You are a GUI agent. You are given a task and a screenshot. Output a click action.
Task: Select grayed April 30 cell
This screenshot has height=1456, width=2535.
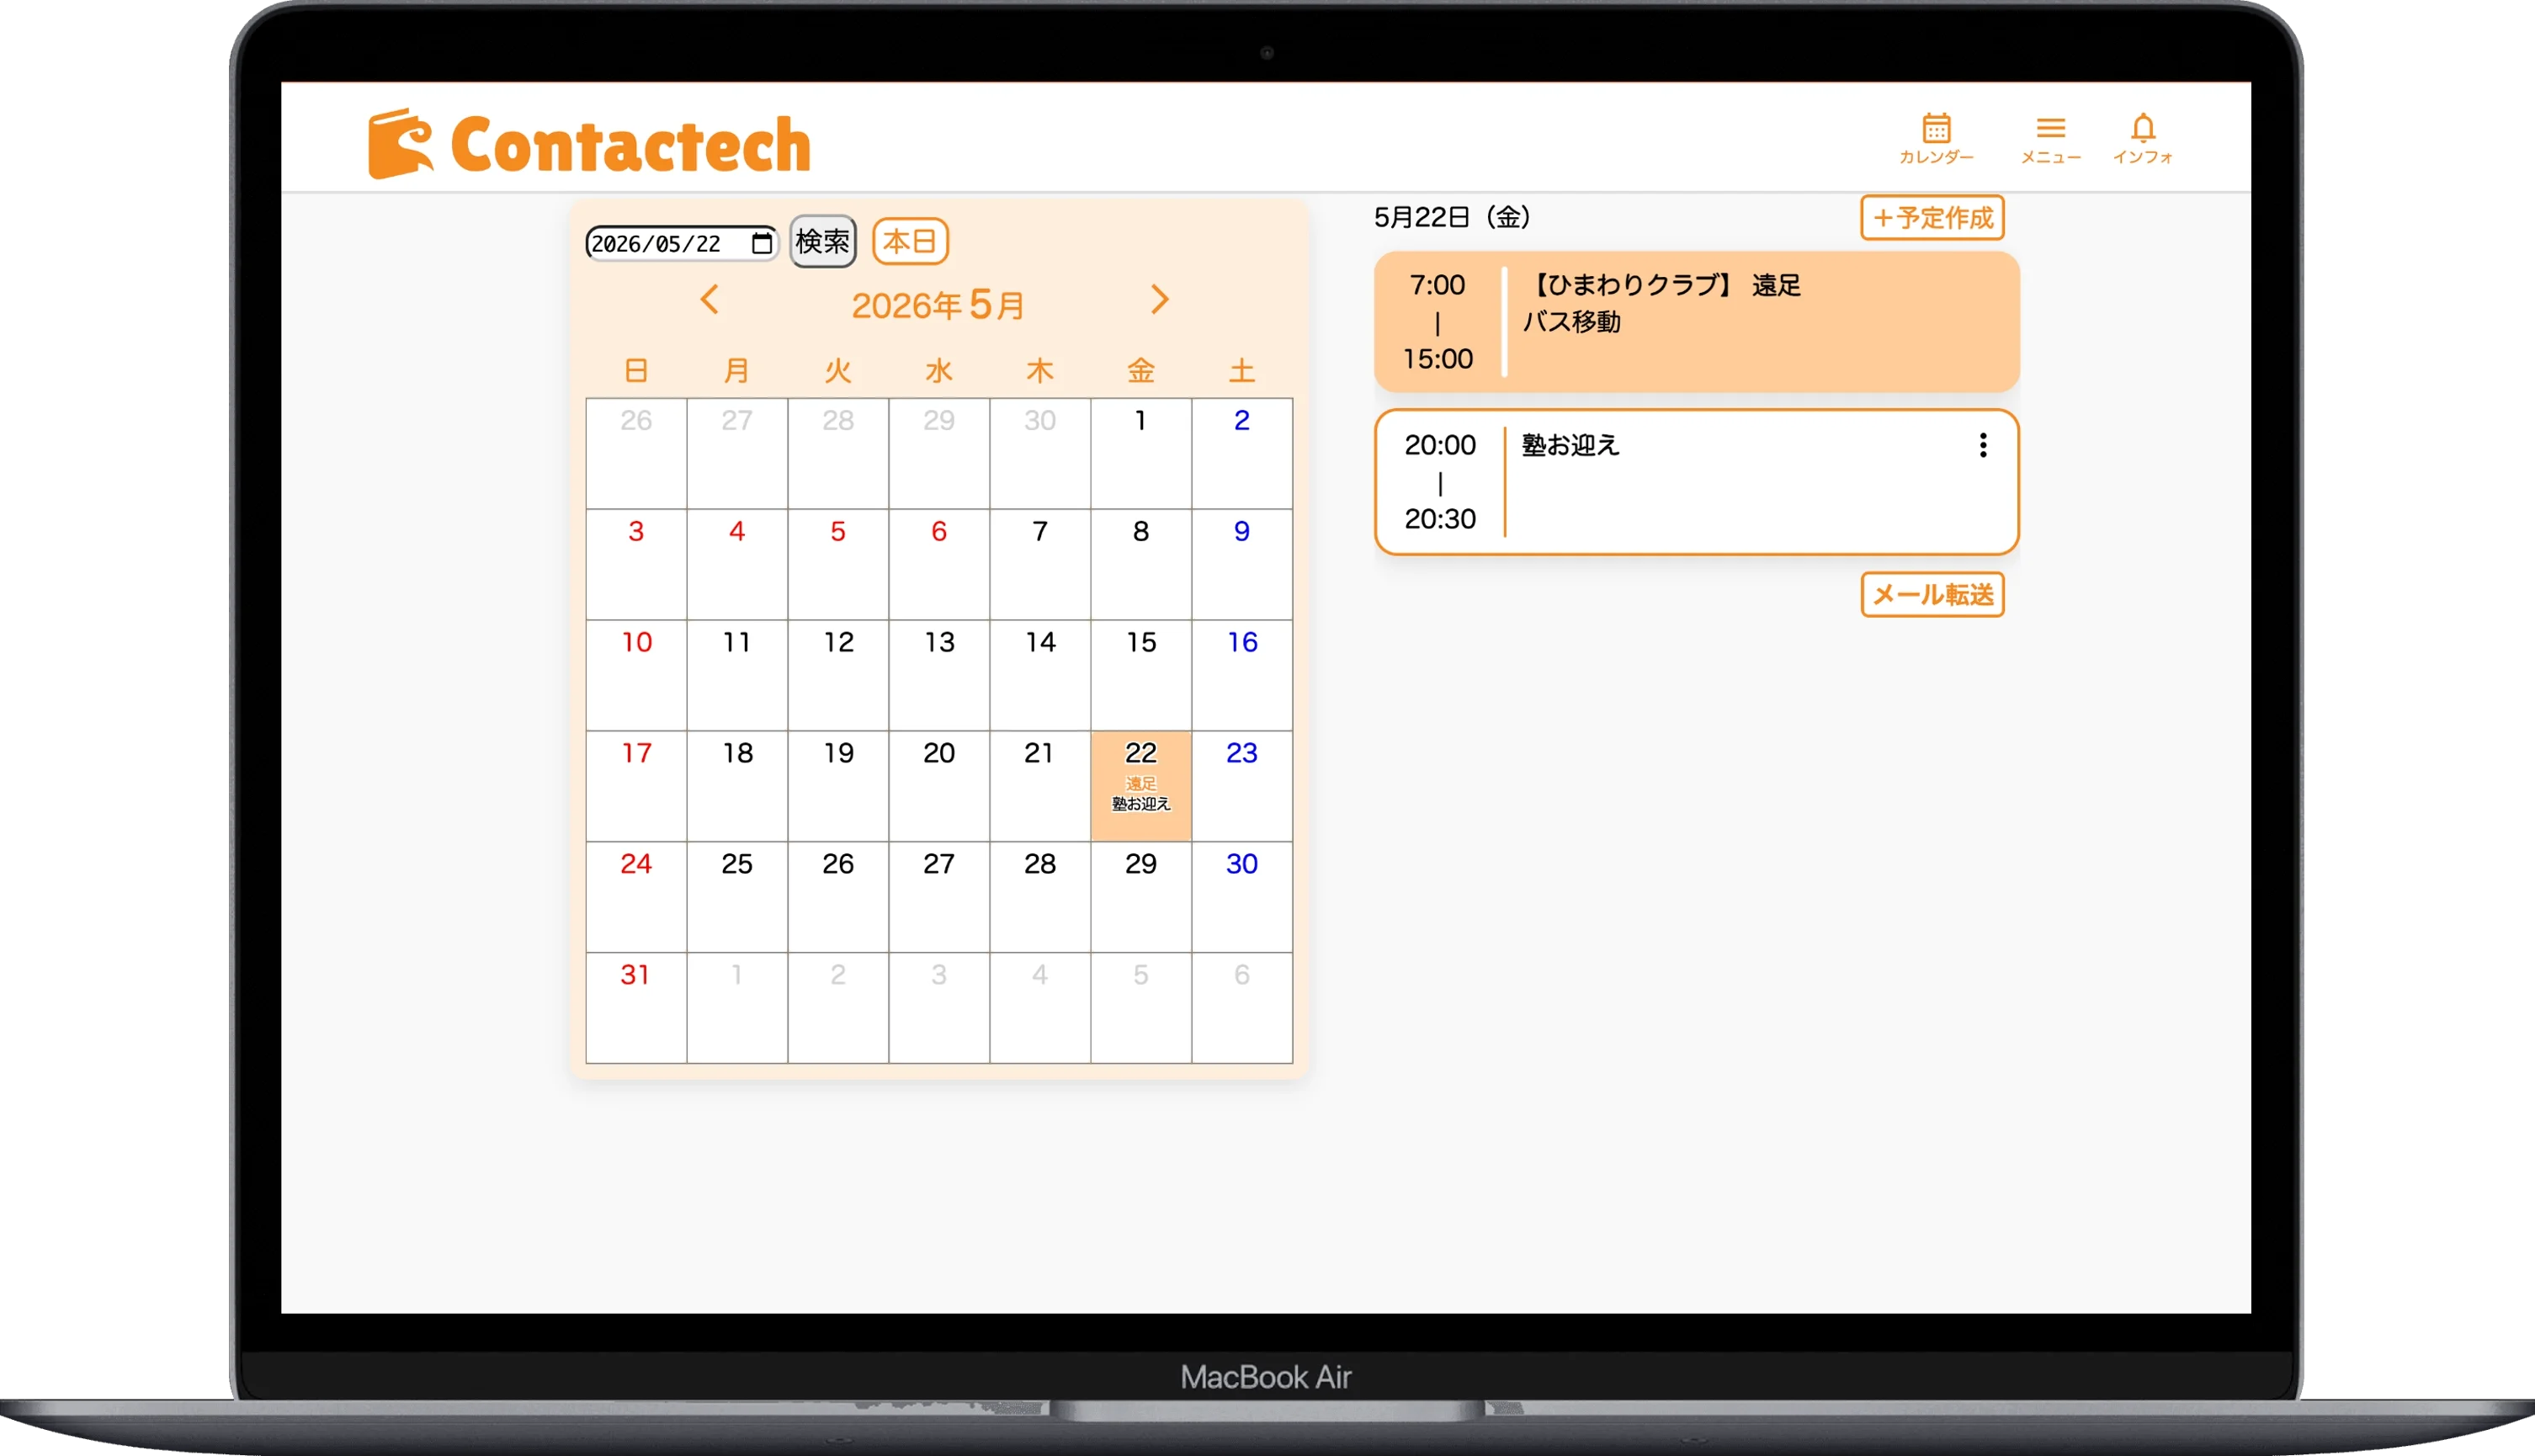click(x=1040, y=454)
